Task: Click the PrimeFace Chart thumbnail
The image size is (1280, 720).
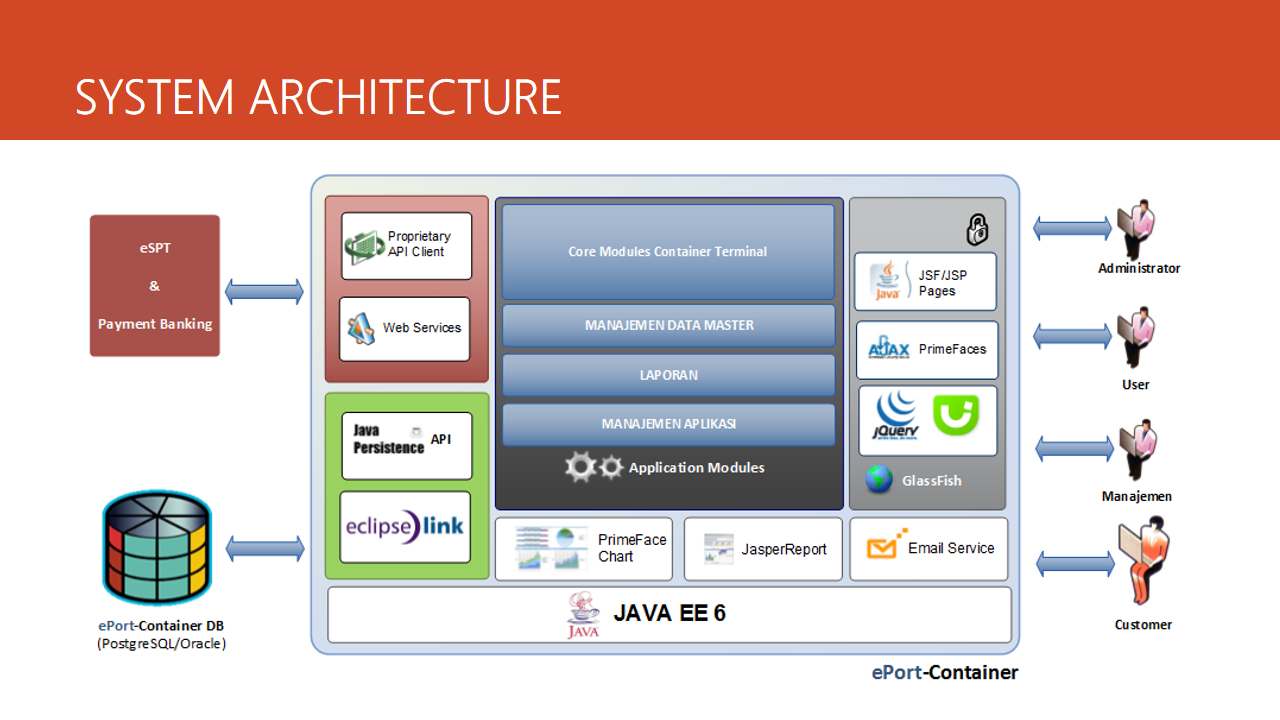Action: point(551,548)
